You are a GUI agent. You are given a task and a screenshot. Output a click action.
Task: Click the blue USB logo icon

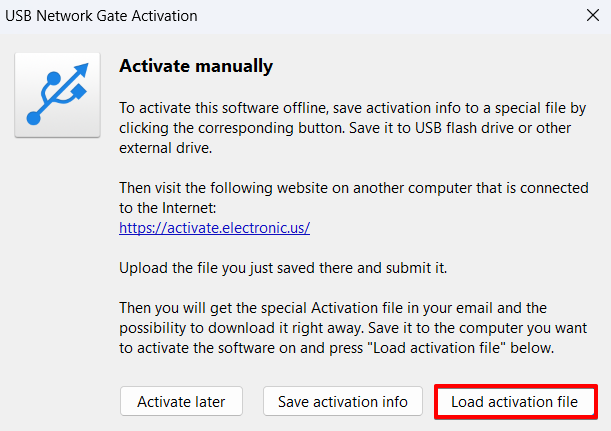[x=57, y=95]
